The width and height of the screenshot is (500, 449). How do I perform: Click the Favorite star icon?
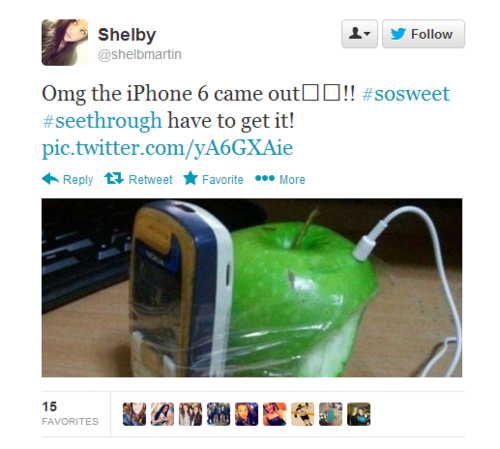pyautogui.click(x=190, y=178)
